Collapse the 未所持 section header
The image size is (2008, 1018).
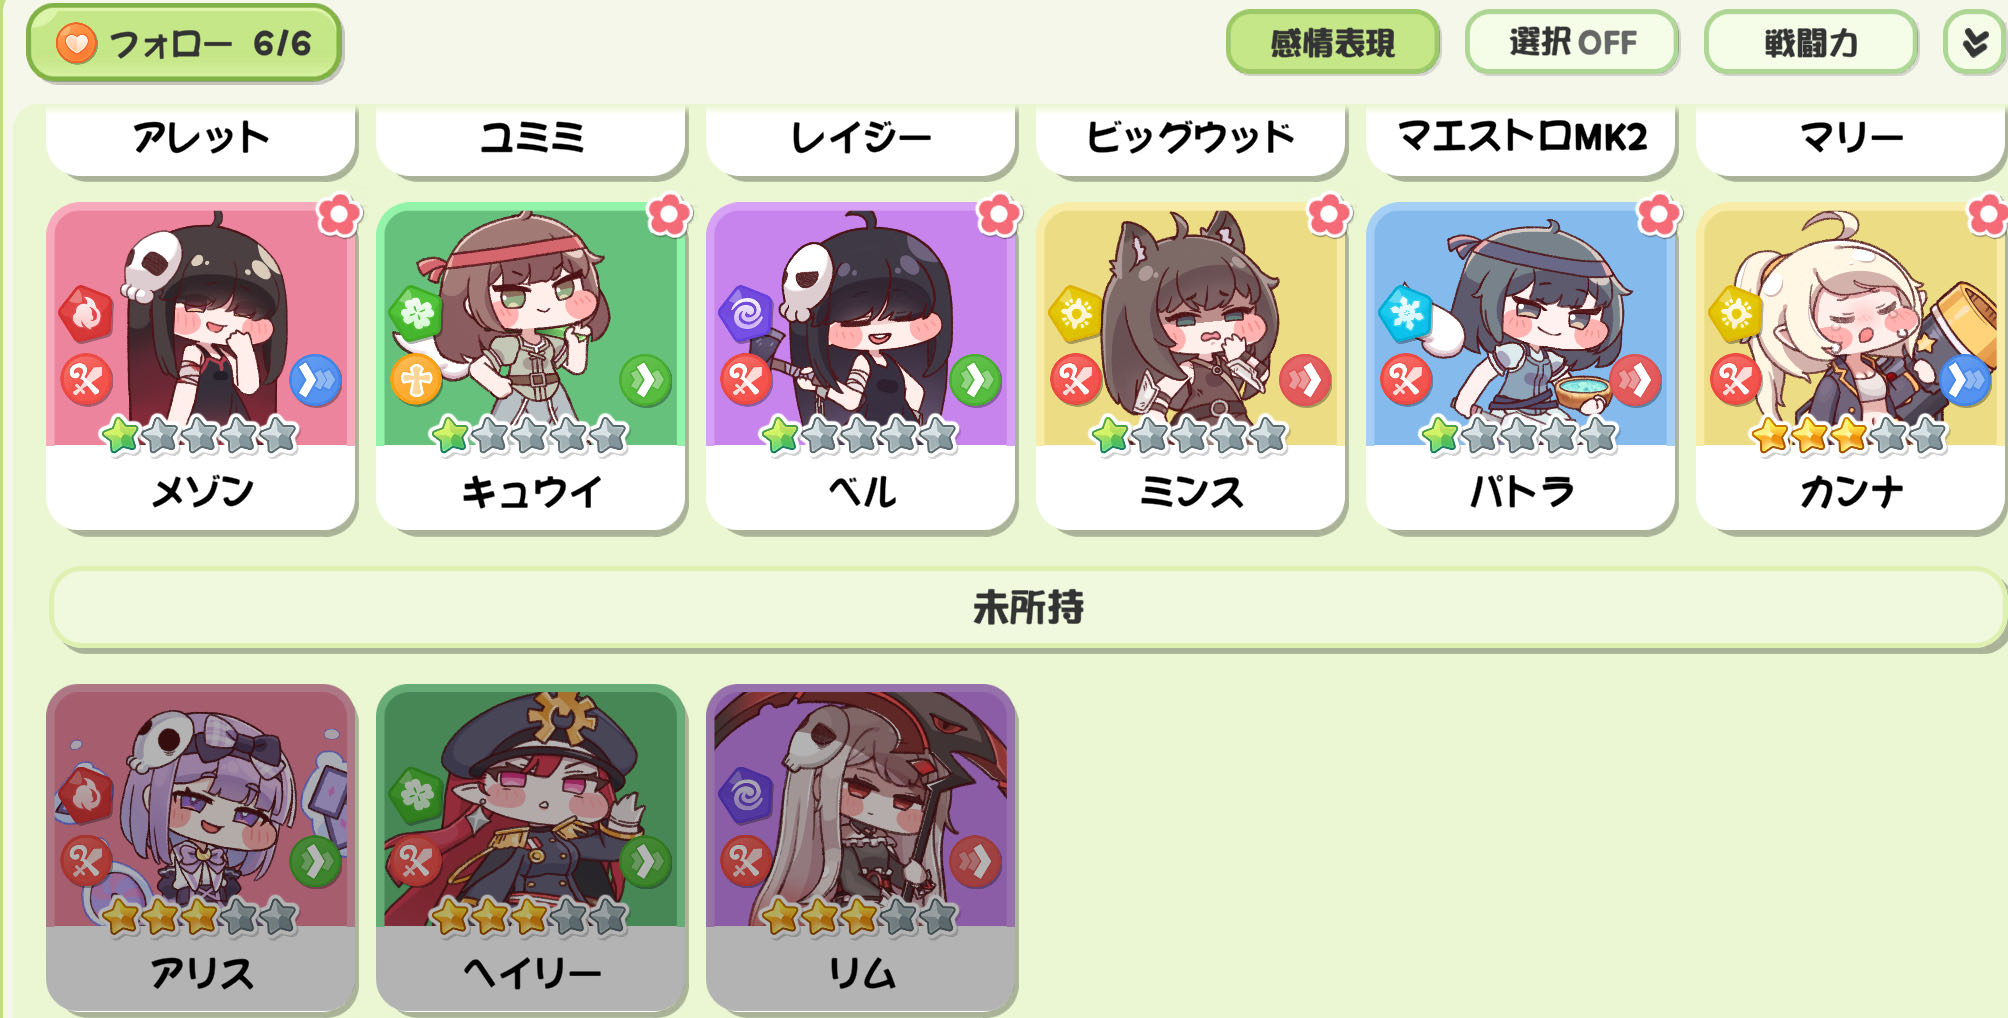coord(1028,608)
